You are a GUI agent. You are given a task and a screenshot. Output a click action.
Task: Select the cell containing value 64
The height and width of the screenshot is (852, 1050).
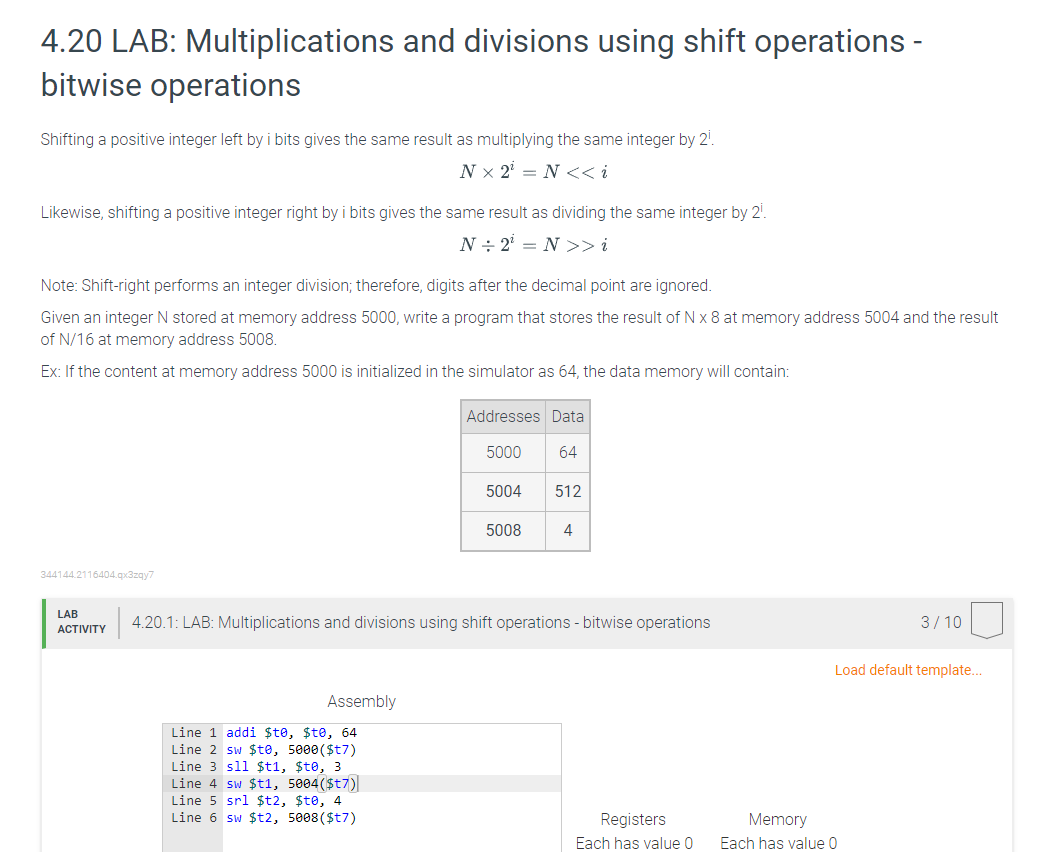click(567, 452)
